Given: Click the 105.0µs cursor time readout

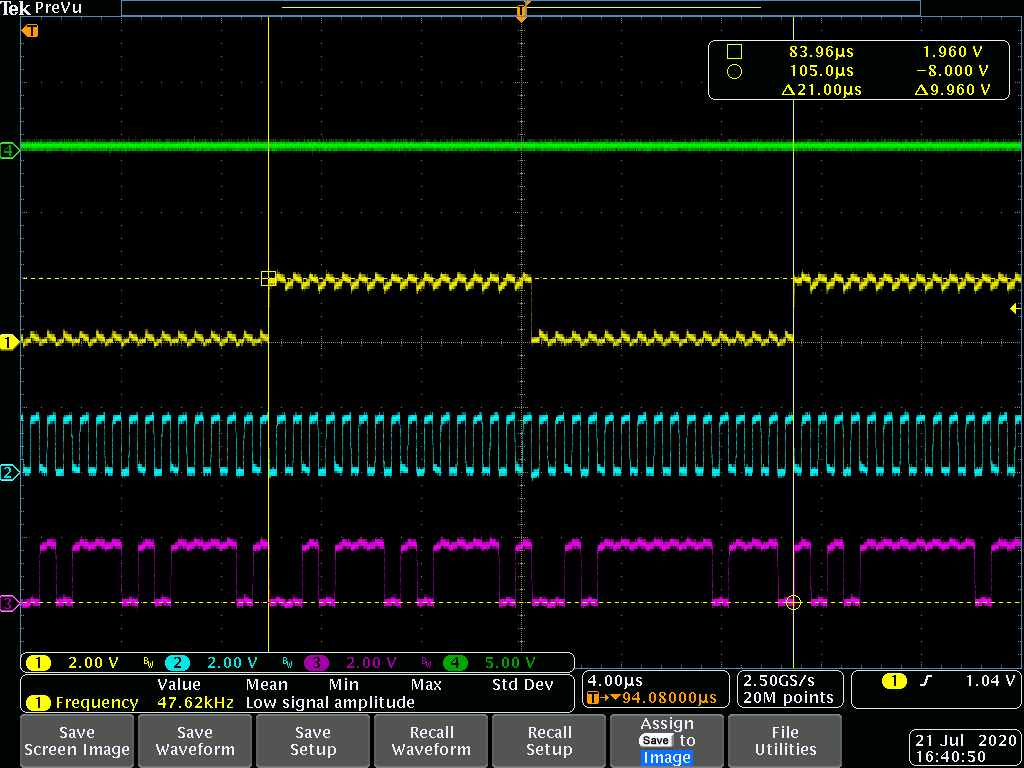Looking at the screenshot, I should click(821, 71).
